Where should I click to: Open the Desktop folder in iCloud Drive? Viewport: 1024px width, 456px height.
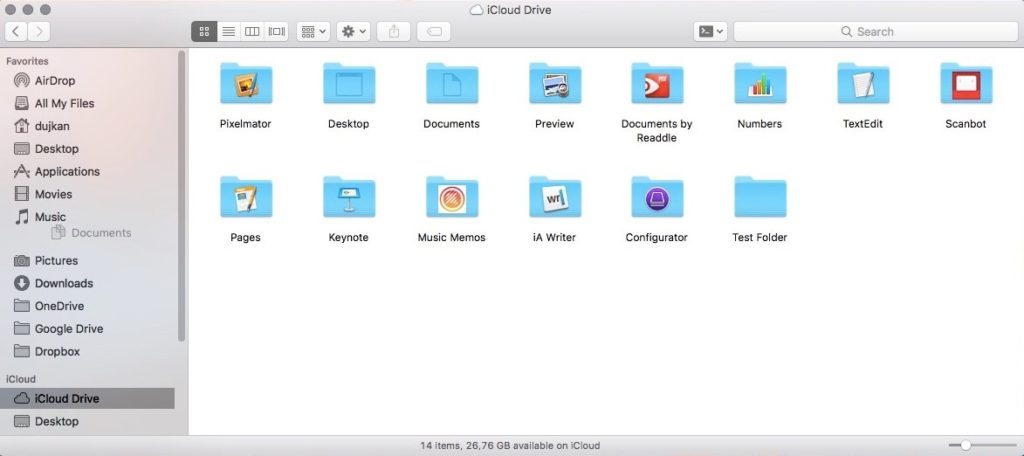[349, 84]
